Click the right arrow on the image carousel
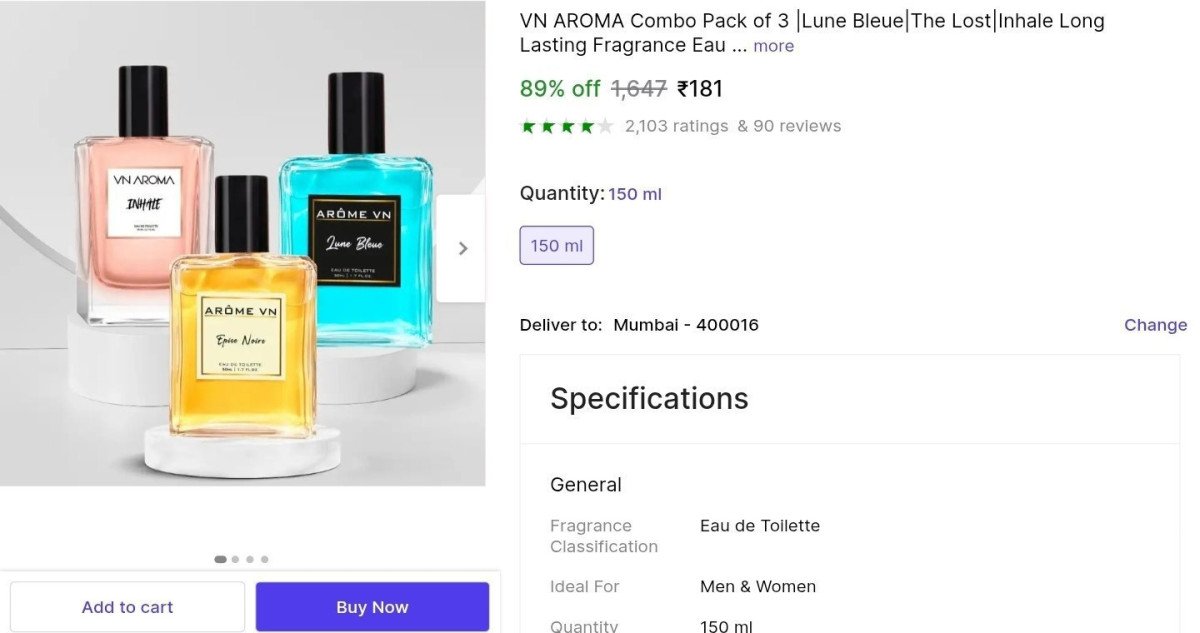 tap(461, 248)
